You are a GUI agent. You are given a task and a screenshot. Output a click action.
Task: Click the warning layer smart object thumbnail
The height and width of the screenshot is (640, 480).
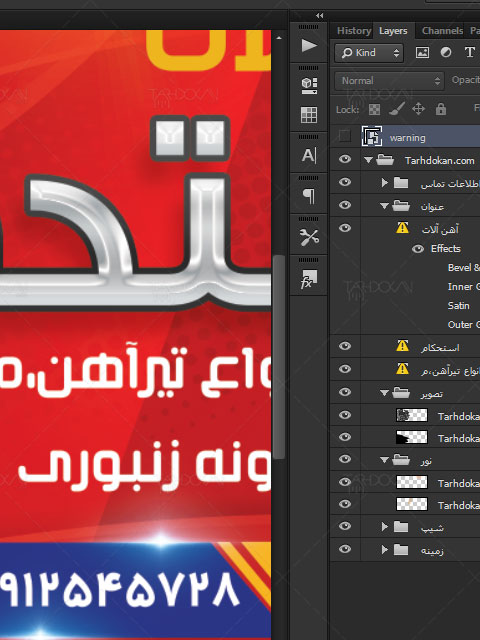(x=372, y=136)
